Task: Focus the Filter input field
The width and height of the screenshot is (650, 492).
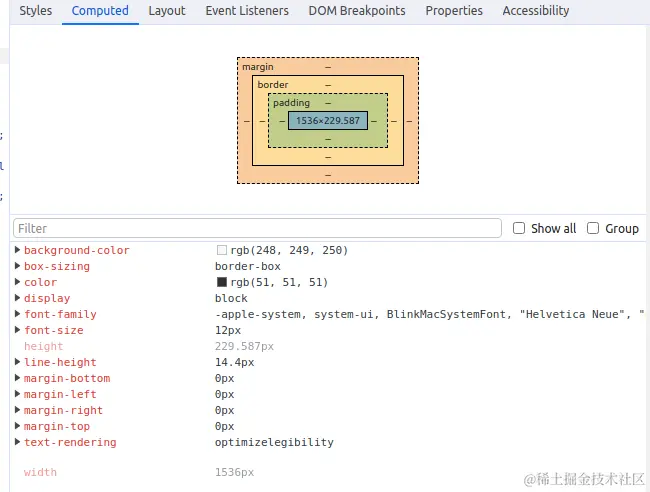Action: point(257,228)
